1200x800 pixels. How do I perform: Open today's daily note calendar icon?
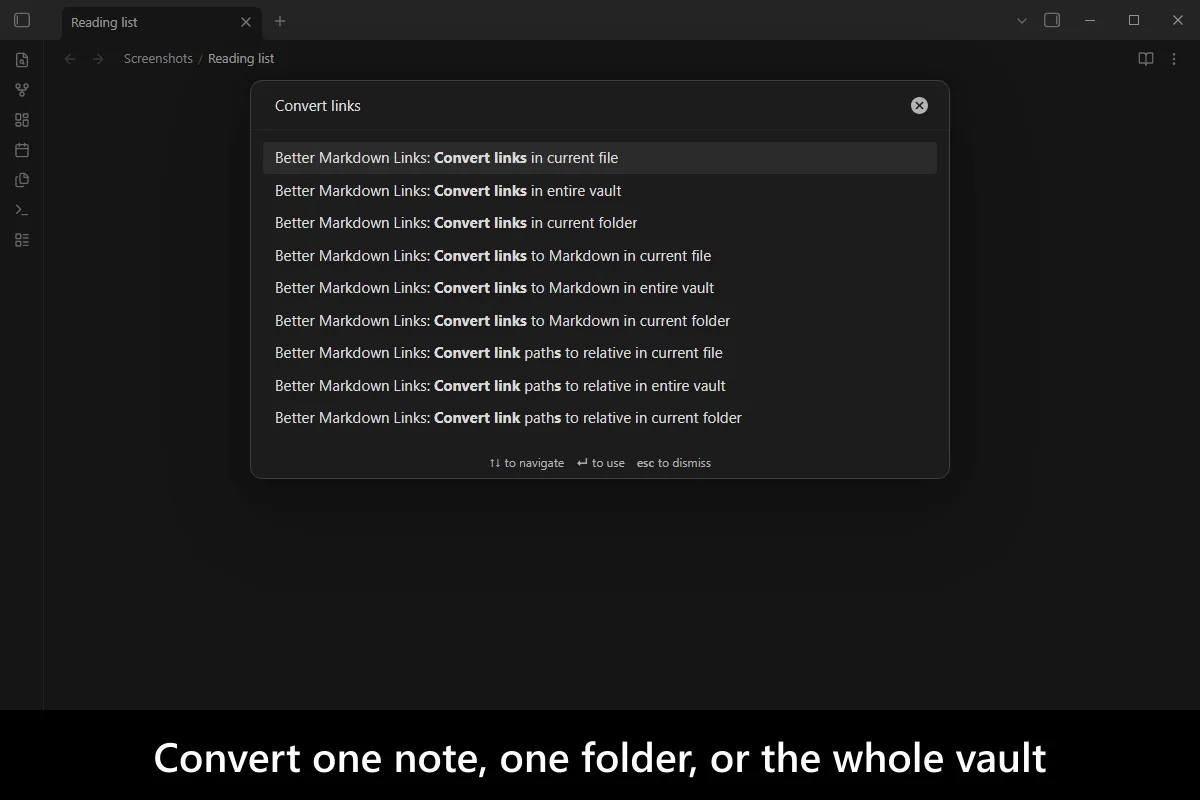pos(22,150)
